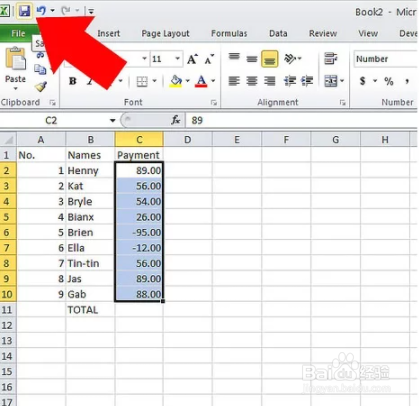Screen dimensions: 419x406
Task: Click cell with name Bryle
Action: pos(90,201)
